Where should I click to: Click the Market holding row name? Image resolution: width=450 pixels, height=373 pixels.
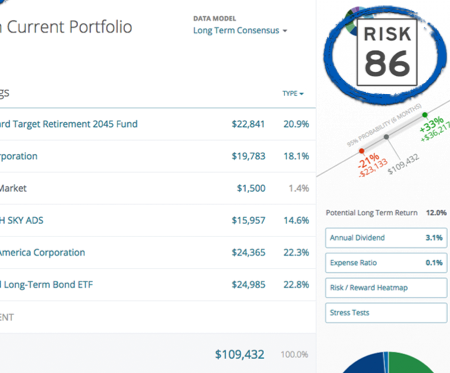[13, 188]
